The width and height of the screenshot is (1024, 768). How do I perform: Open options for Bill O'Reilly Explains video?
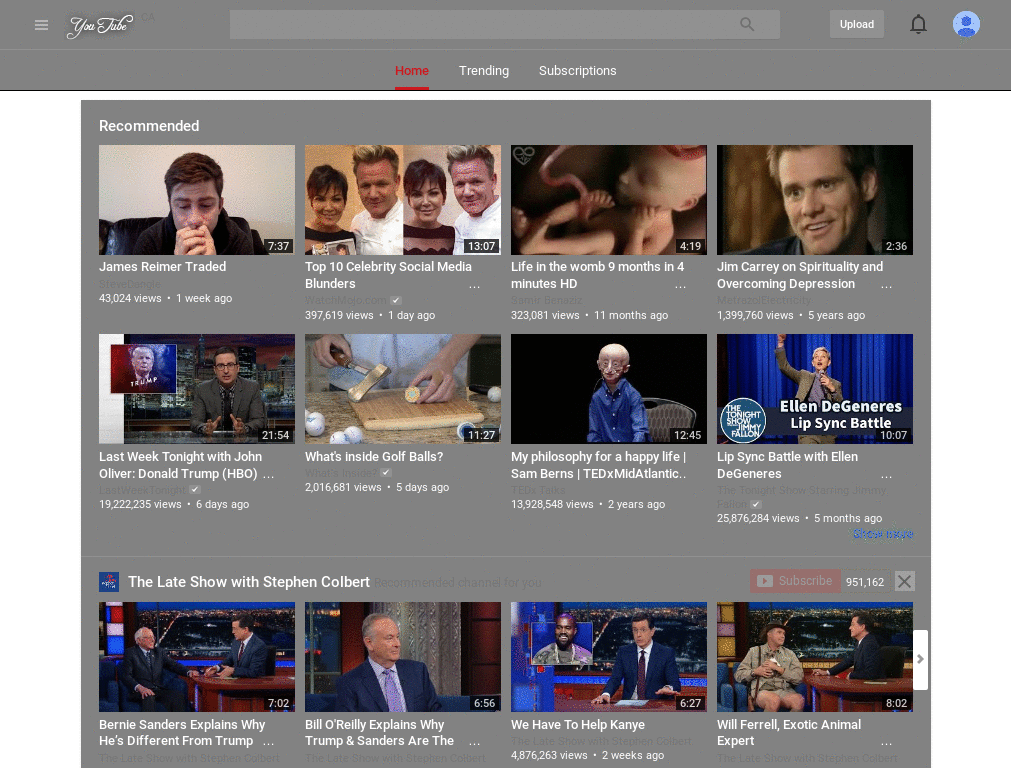(x=474, y=743)
